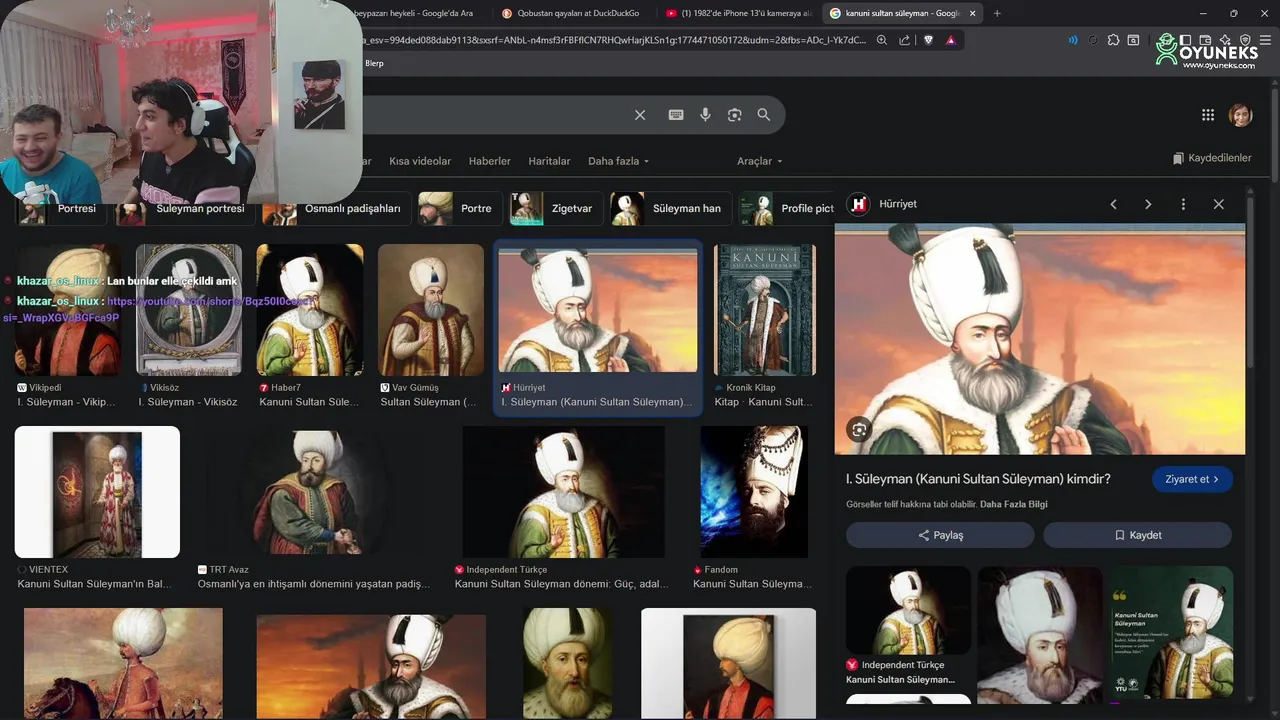Expand the Daha fazla dropdown

(618, 161)
